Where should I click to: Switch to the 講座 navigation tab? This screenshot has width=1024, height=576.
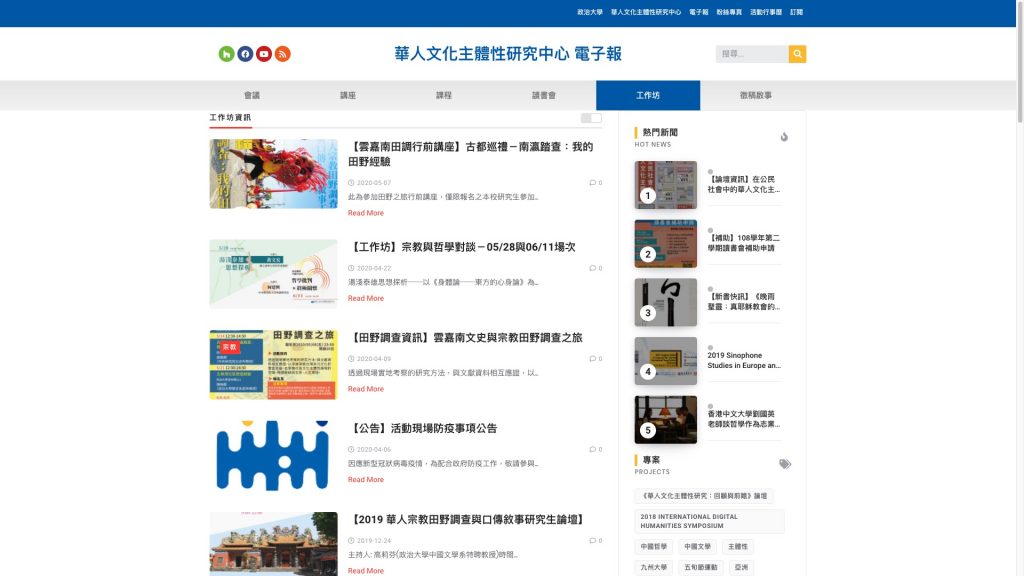[x=348, y=96]
